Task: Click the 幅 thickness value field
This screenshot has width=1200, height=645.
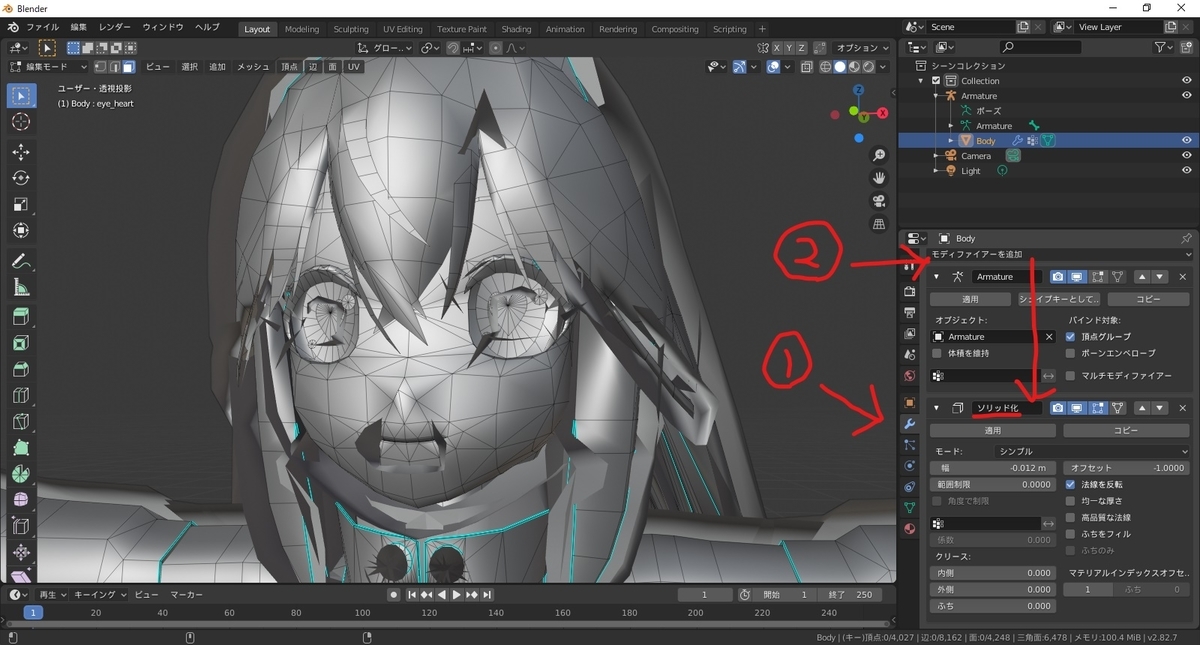Action: [x=993, y=468]
